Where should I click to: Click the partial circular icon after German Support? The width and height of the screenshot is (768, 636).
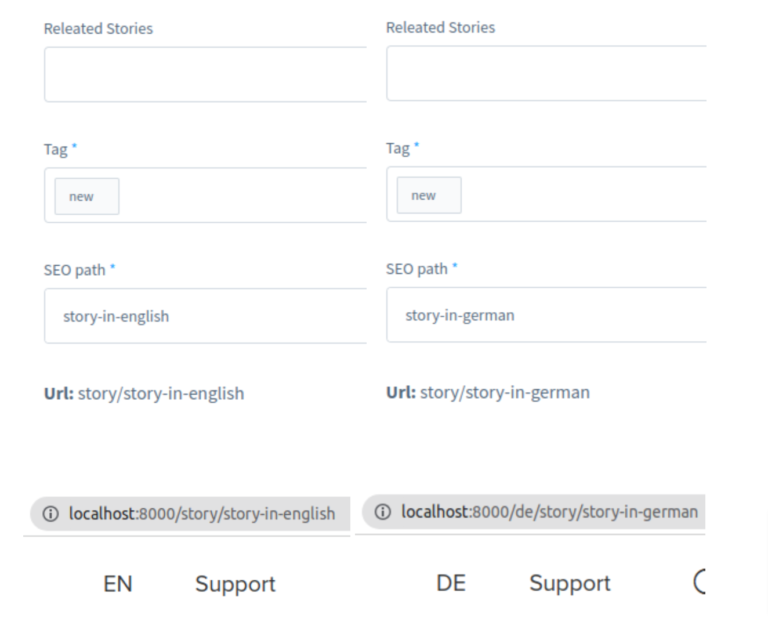[700, 582]
